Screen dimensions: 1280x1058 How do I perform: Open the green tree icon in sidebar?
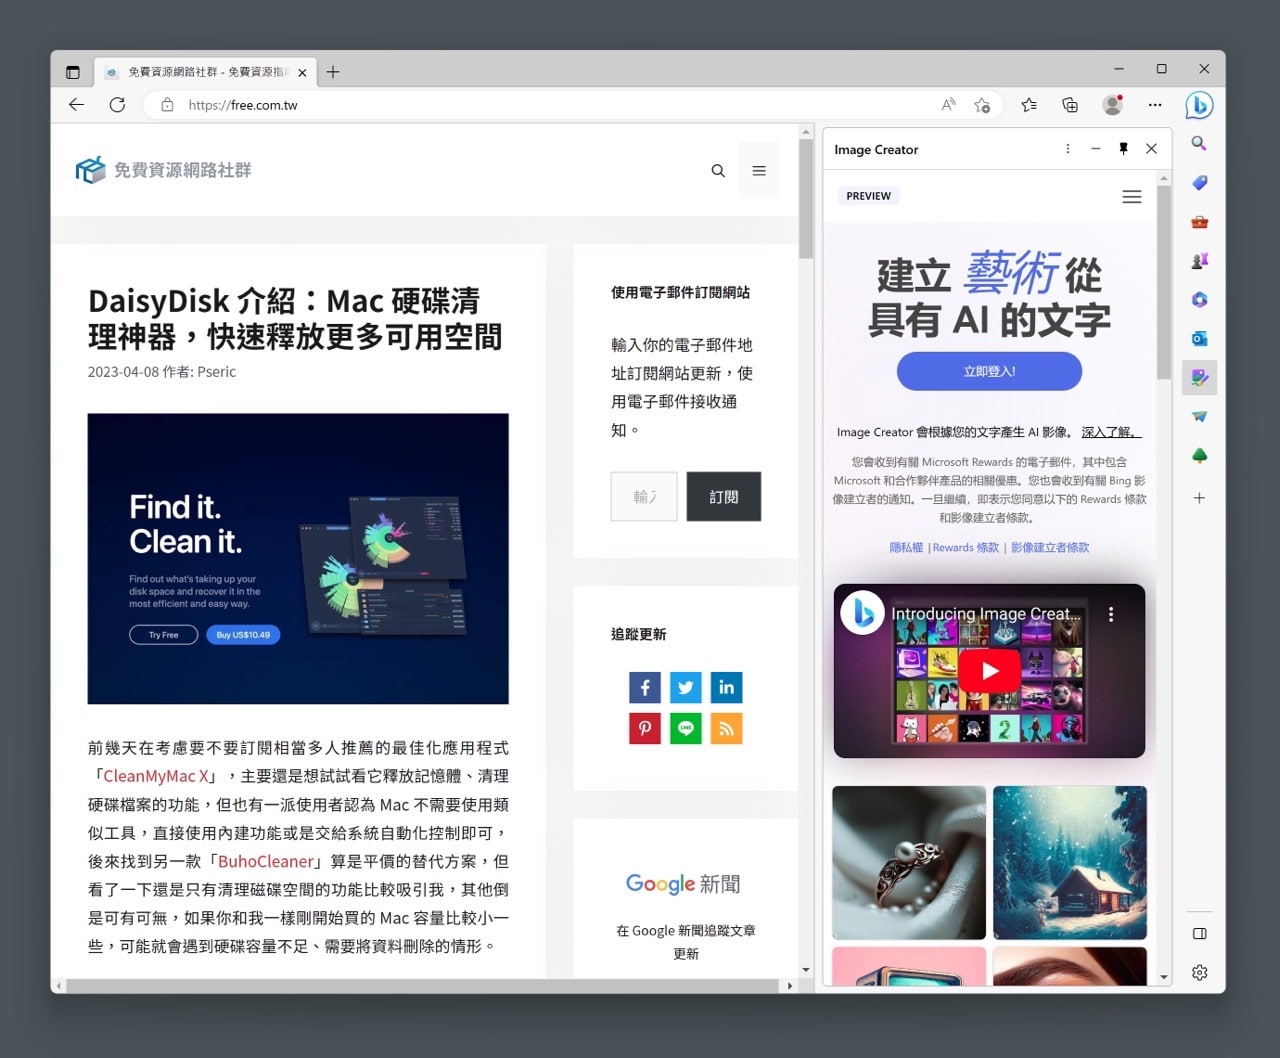tap(1199, 456)
